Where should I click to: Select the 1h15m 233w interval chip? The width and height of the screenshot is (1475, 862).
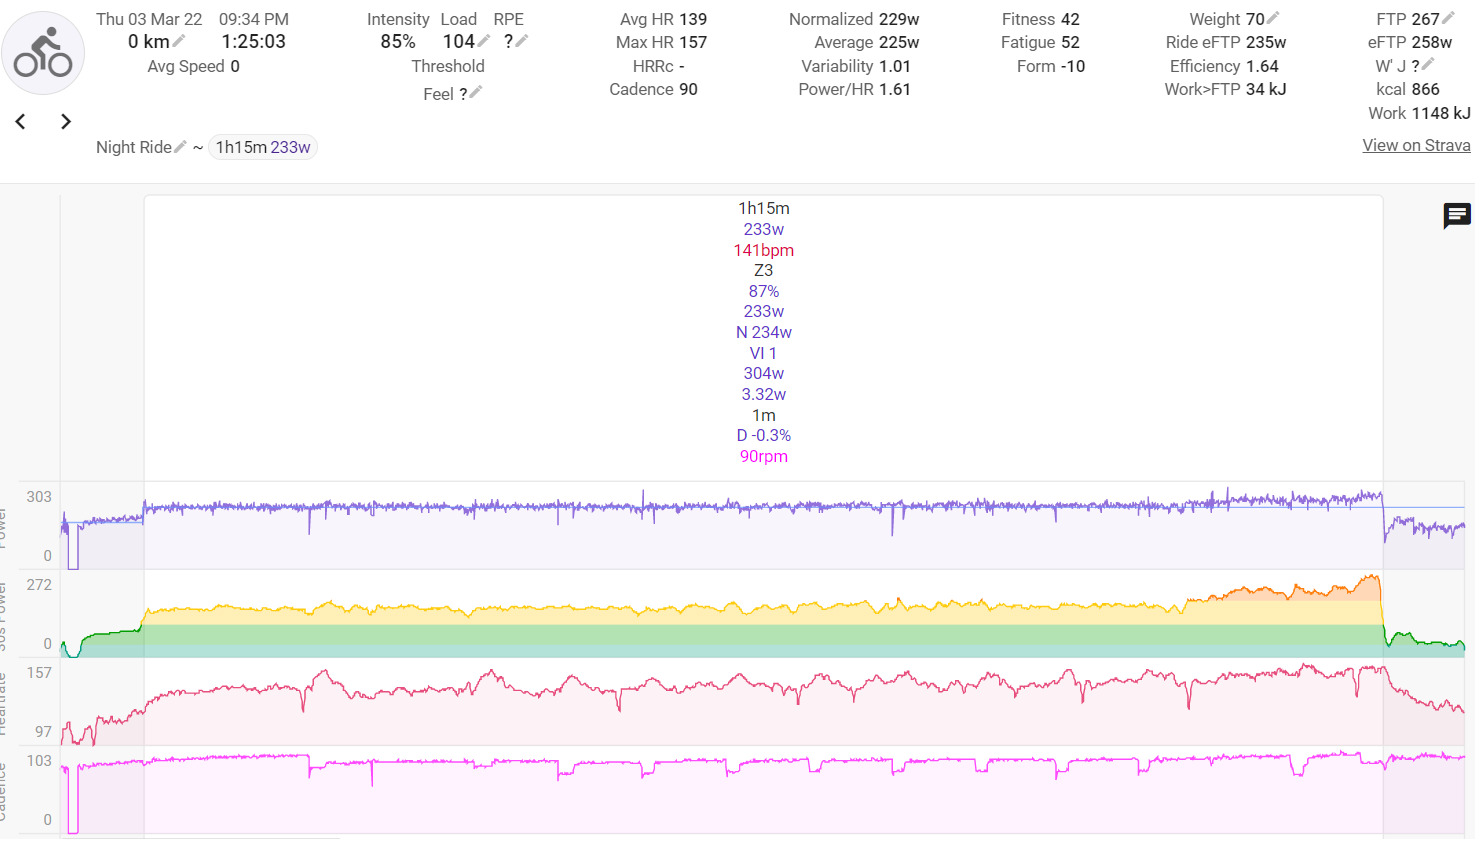(x=263, y=147)
